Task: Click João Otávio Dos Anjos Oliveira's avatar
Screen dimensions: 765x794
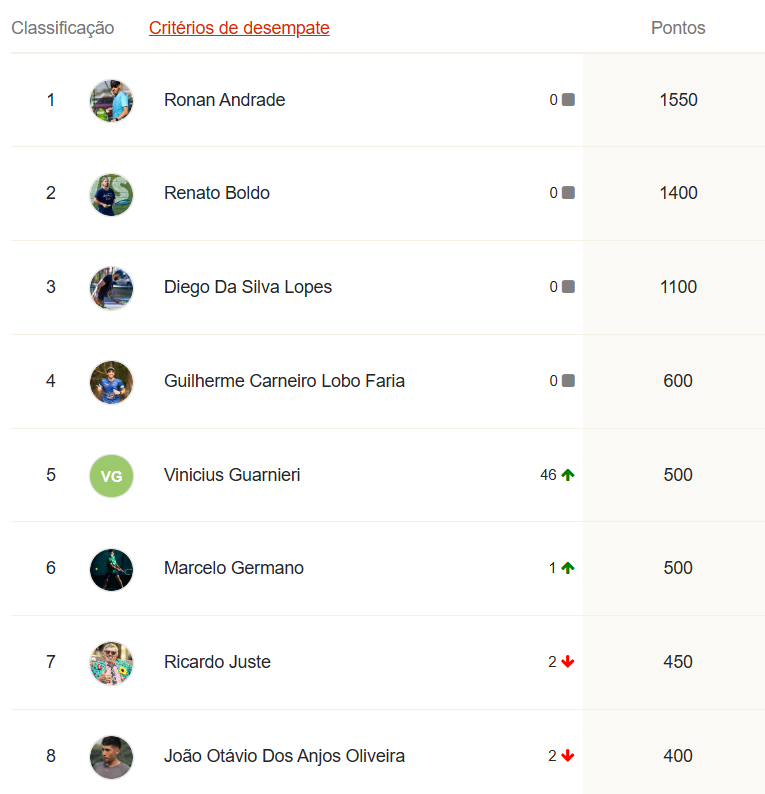Action: pyautogui.click(x=111, y=757)
